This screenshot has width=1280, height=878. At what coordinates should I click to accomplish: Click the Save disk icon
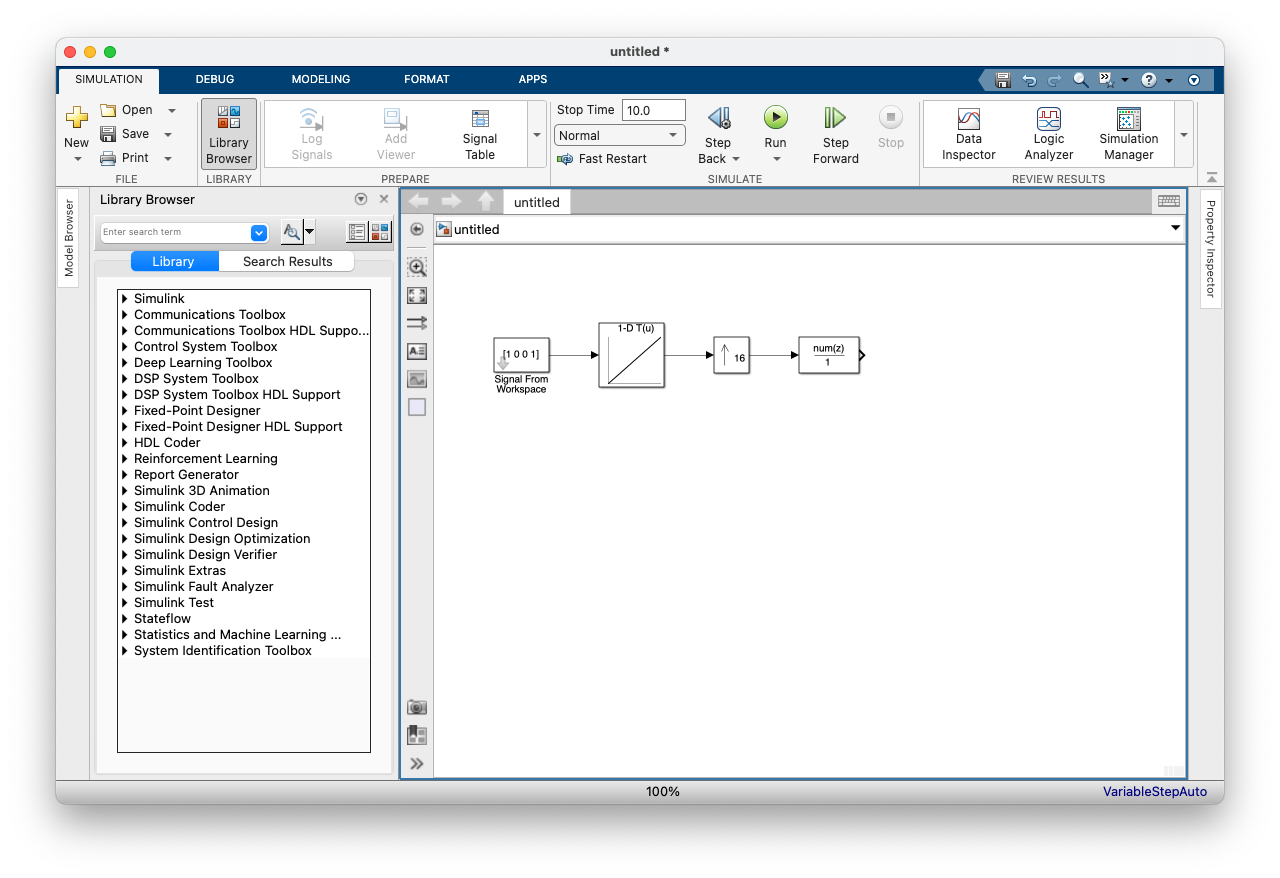tap(108, 134)
